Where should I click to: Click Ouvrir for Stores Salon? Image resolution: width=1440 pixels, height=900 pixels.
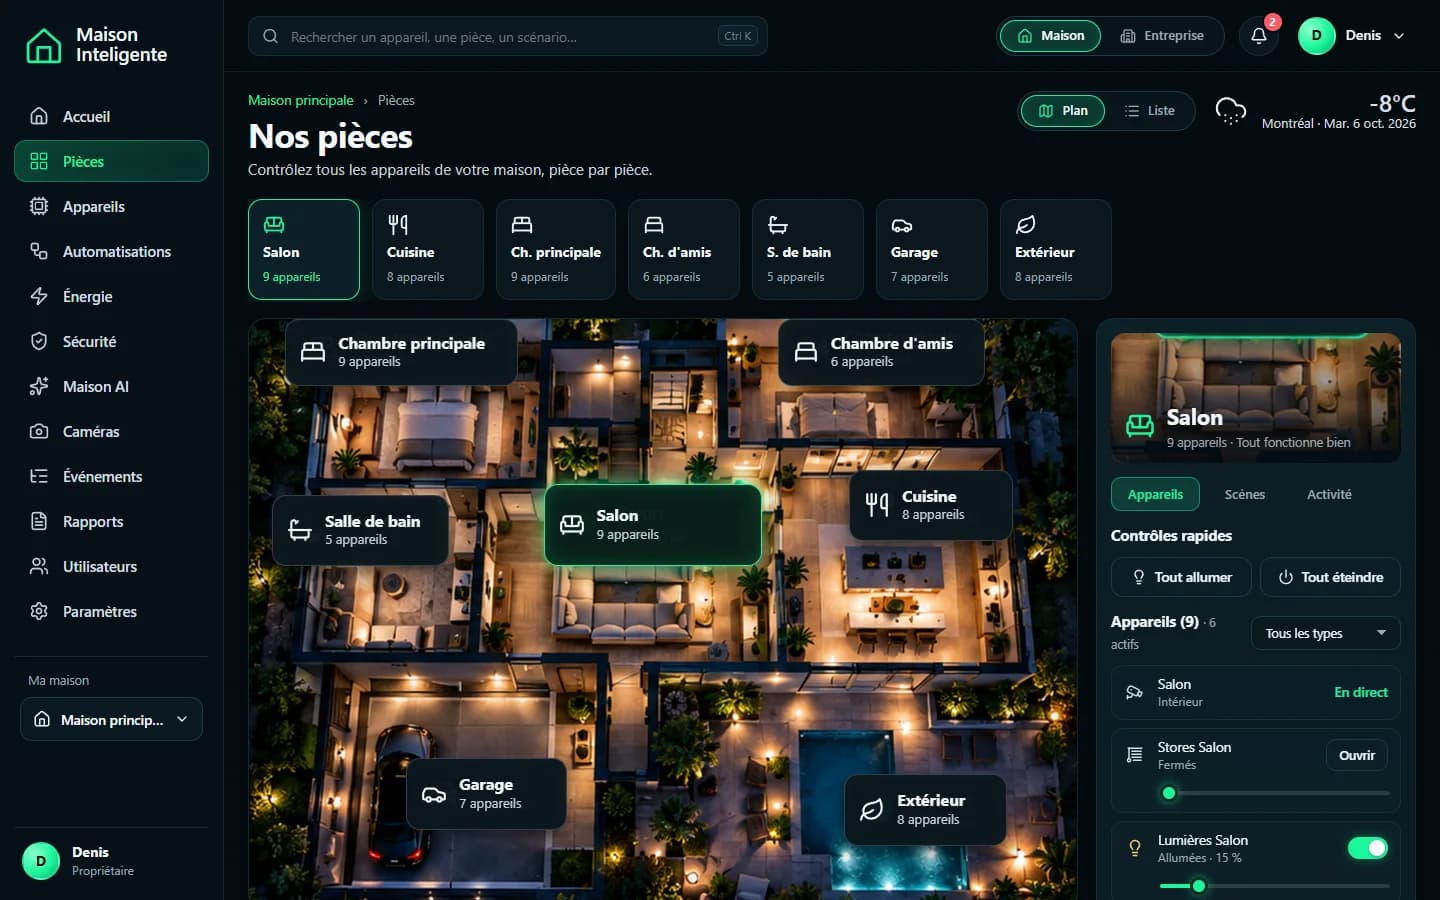[1357, 755]
